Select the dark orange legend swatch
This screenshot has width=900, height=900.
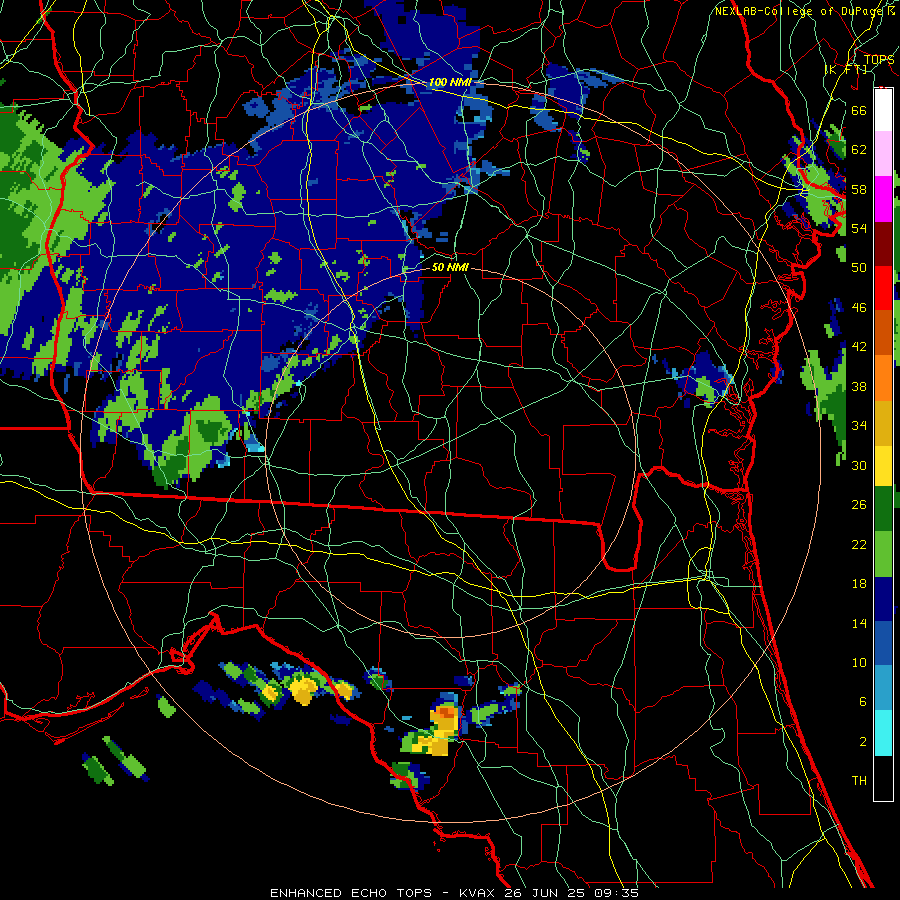pyautogui.click(x=883, y=332)
